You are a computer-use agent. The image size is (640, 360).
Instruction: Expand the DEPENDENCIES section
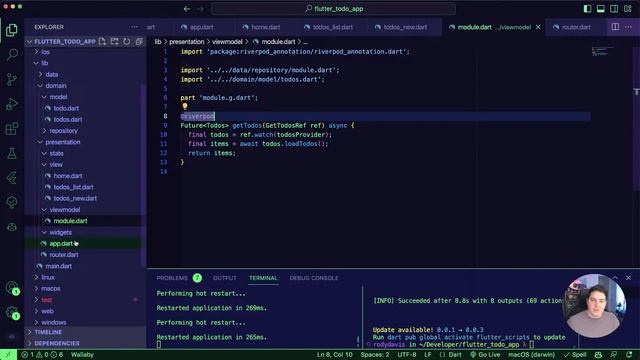coord(57,343)
